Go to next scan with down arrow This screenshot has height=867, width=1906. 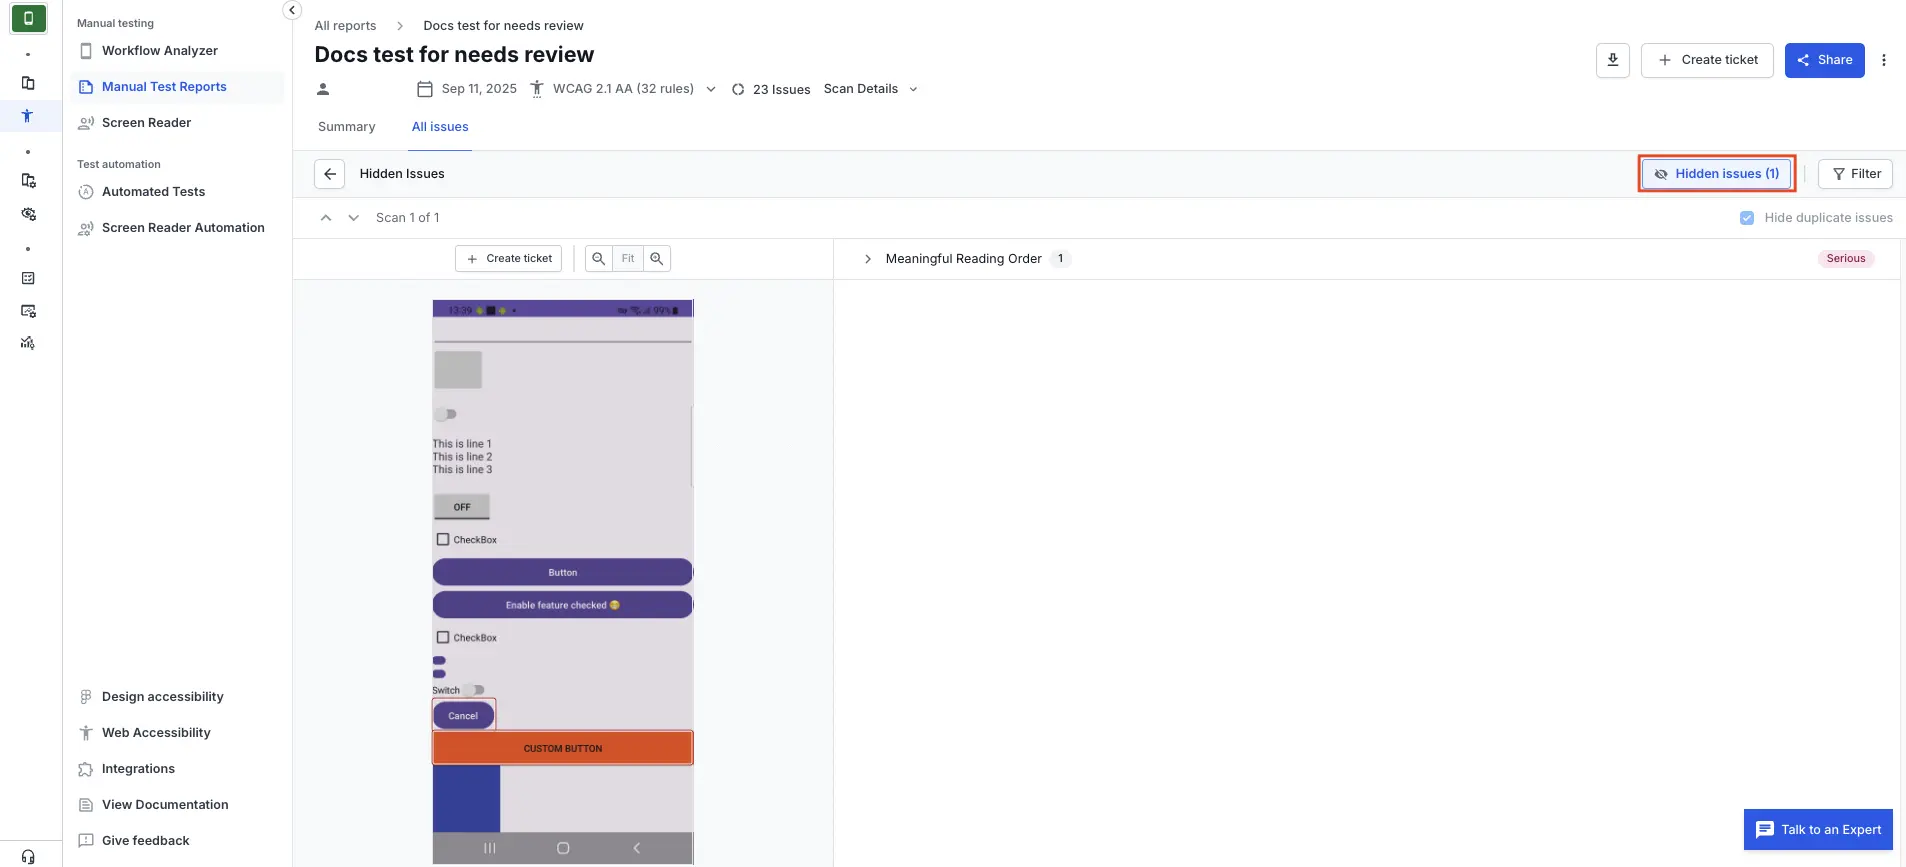tap(353, 218)
